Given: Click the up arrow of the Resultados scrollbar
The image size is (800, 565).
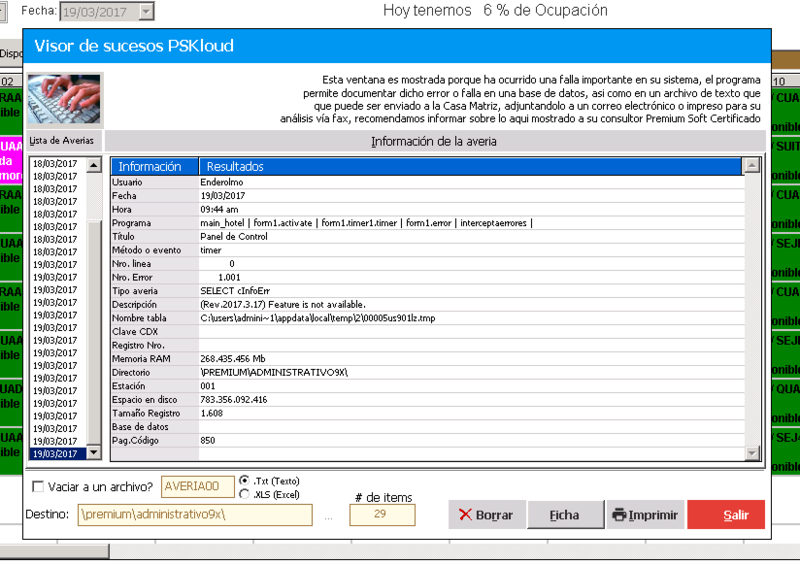Looking at the screenshot, I should point(752,165).
